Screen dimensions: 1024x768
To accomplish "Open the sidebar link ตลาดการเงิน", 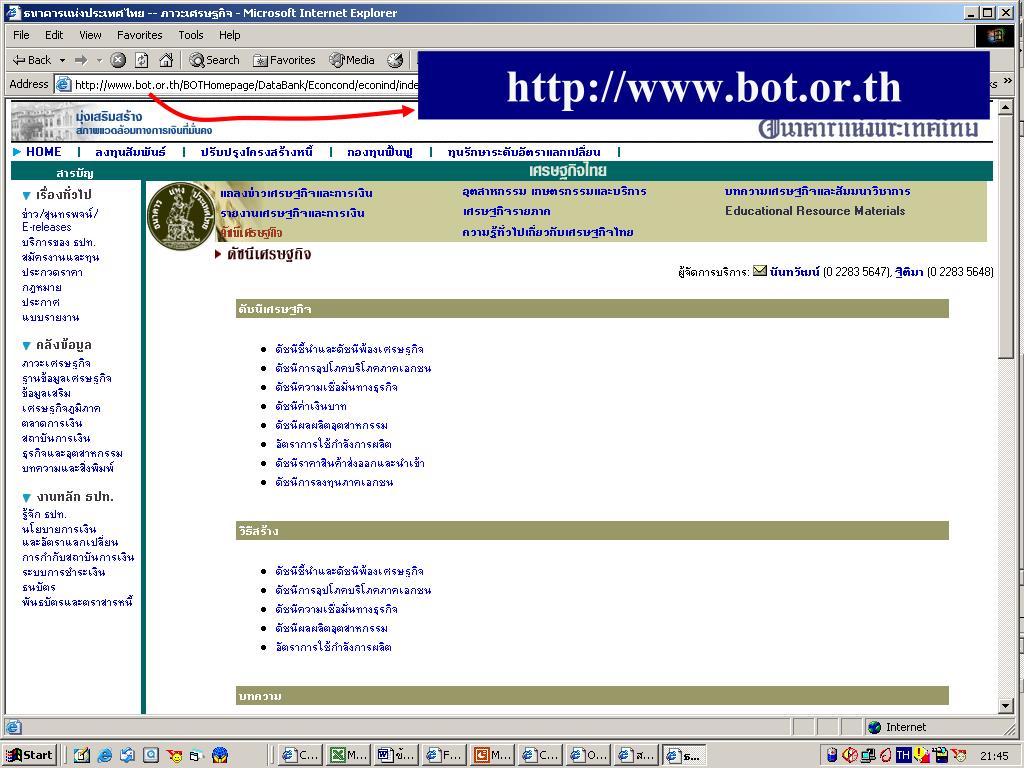I will [x=52, y=423].
